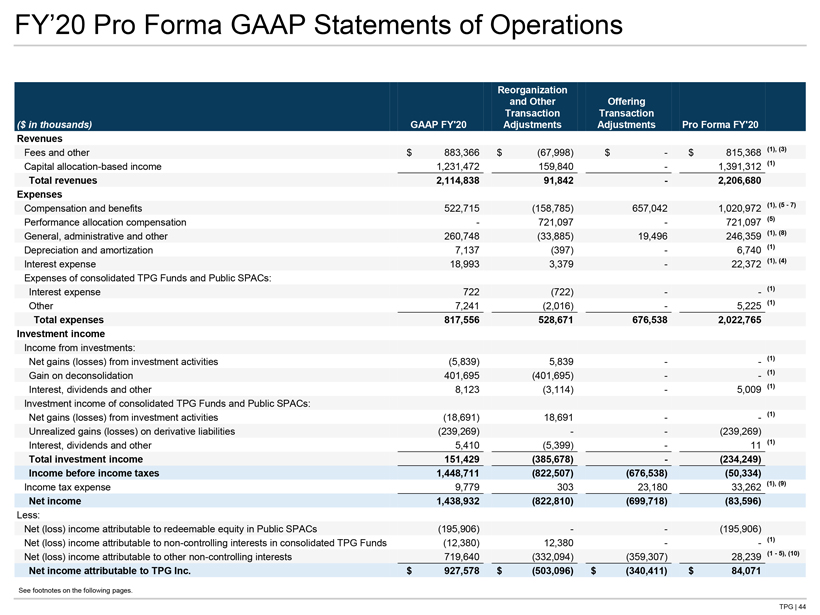Click the Net income row label
Viewport: 820px width, 615px height.
pos(55,501)
